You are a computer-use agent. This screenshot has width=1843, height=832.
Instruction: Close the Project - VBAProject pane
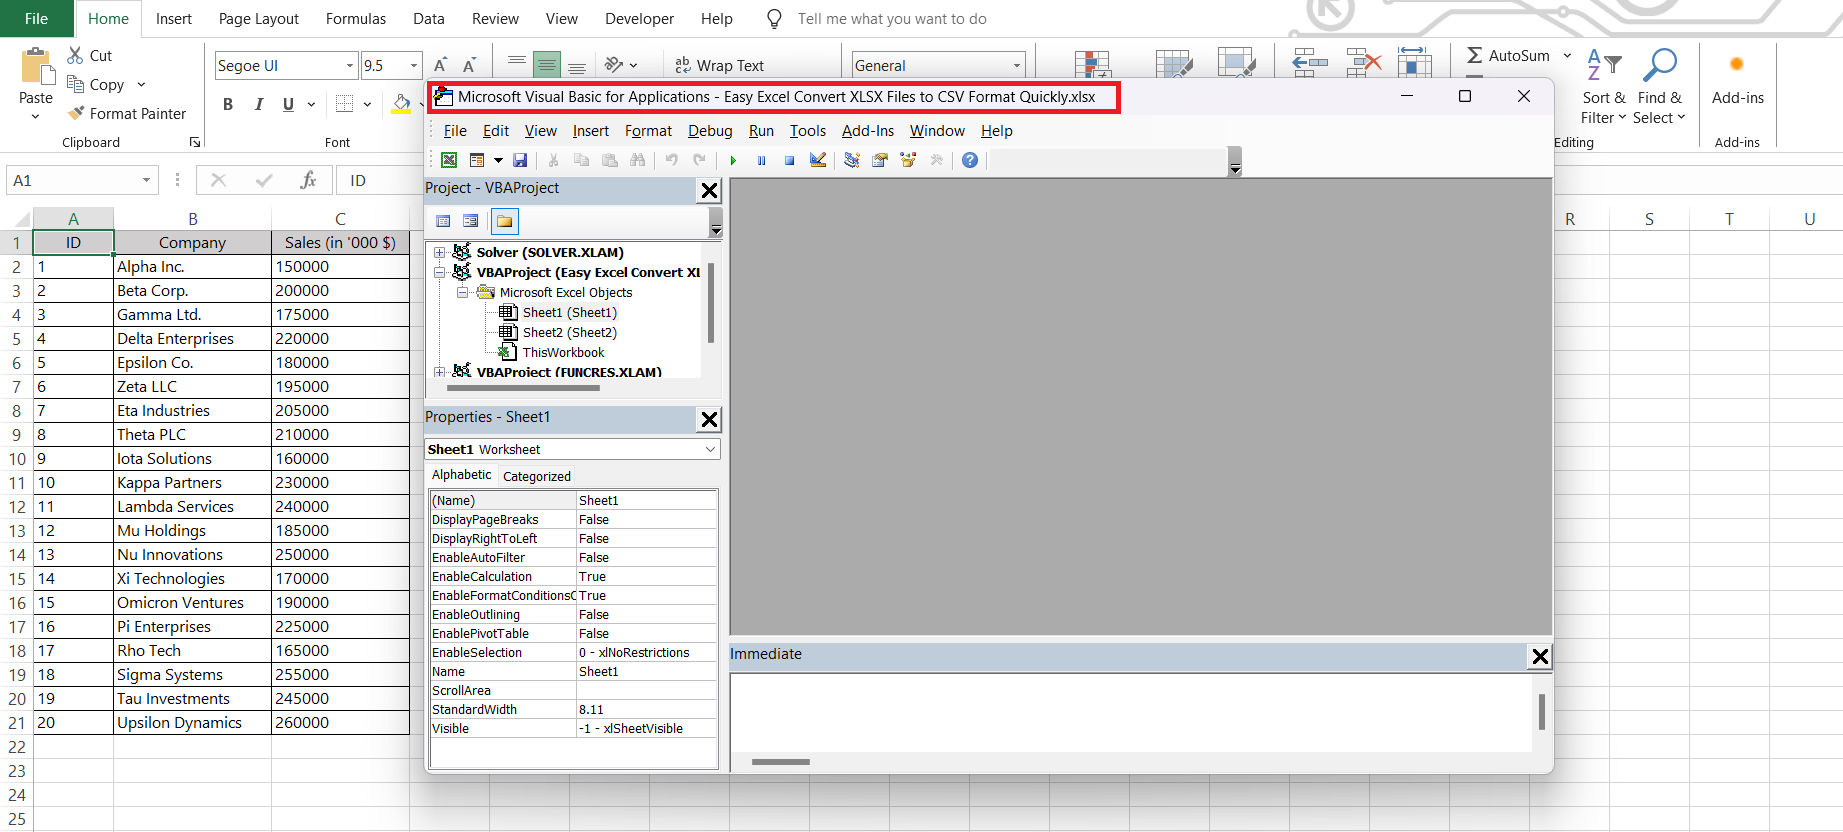pyautogui.click(x=709, y=190)
